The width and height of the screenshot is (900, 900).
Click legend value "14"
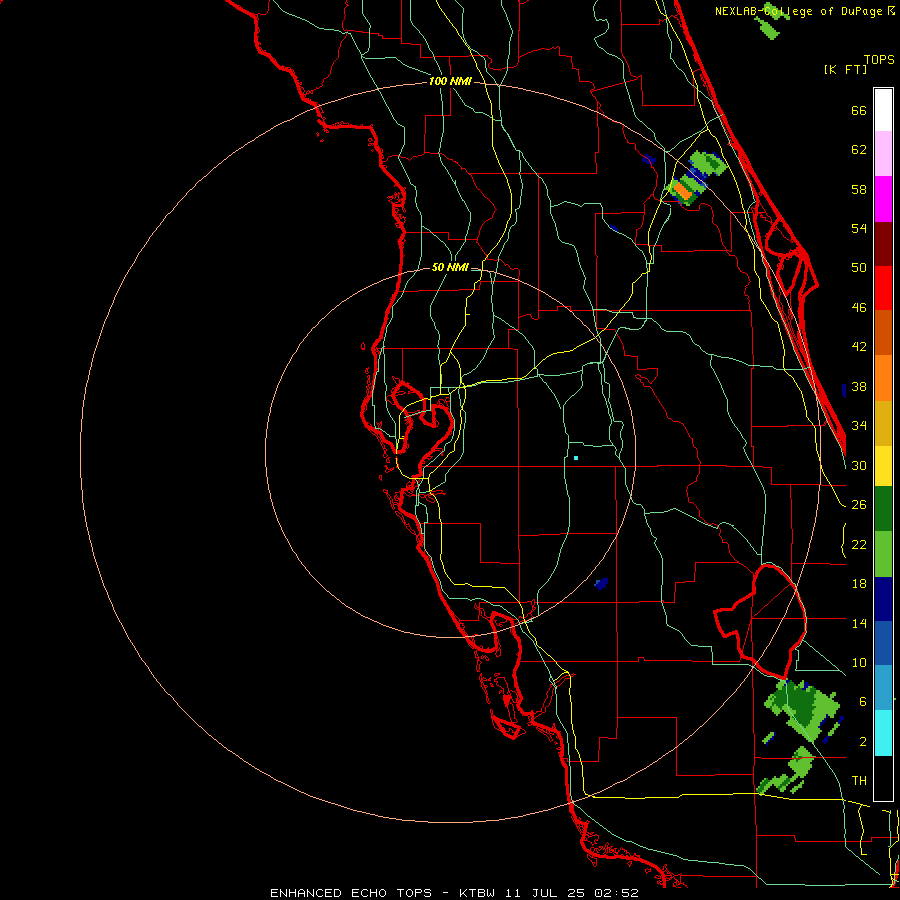(x=859, y=623)
